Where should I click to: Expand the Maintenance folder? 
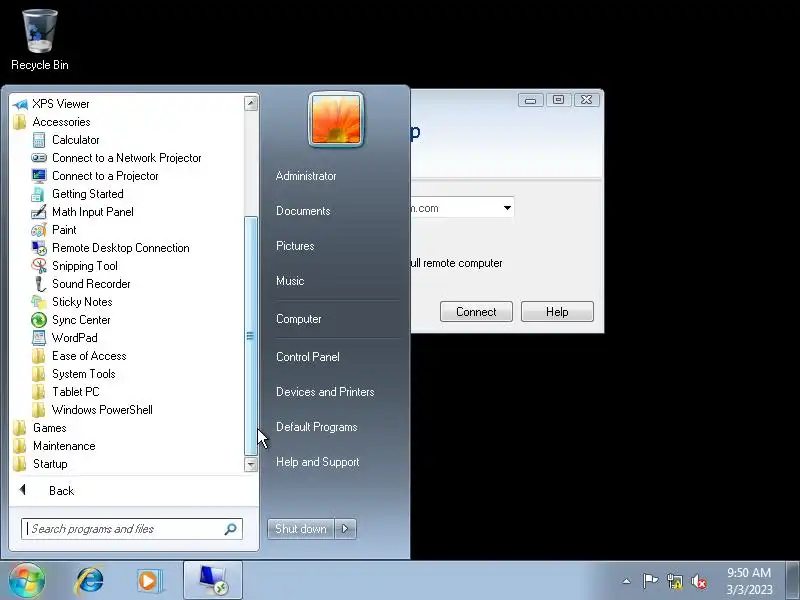tap(55, 446)
